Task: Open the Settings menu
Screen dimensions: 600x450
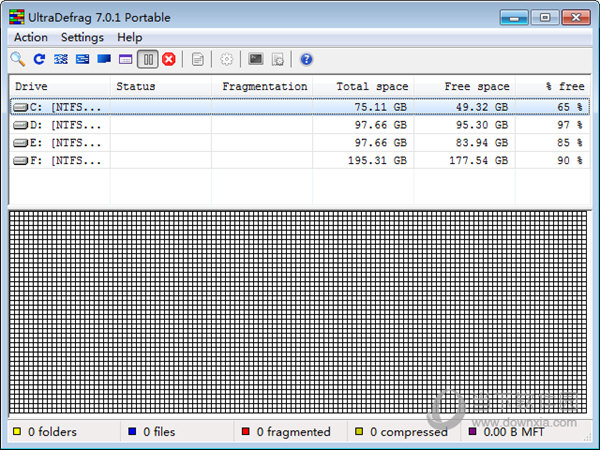Action: tap(82, 38)
